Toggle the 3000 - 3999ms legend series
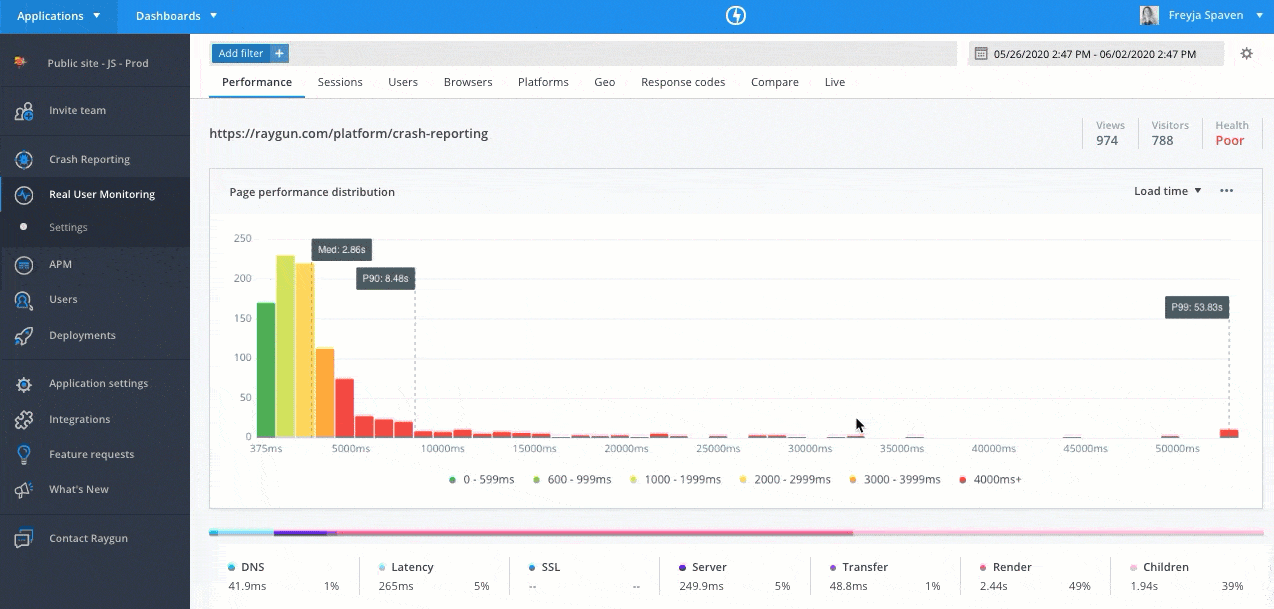The width and height of the screenshot is (1274, 609). point(895,480)
